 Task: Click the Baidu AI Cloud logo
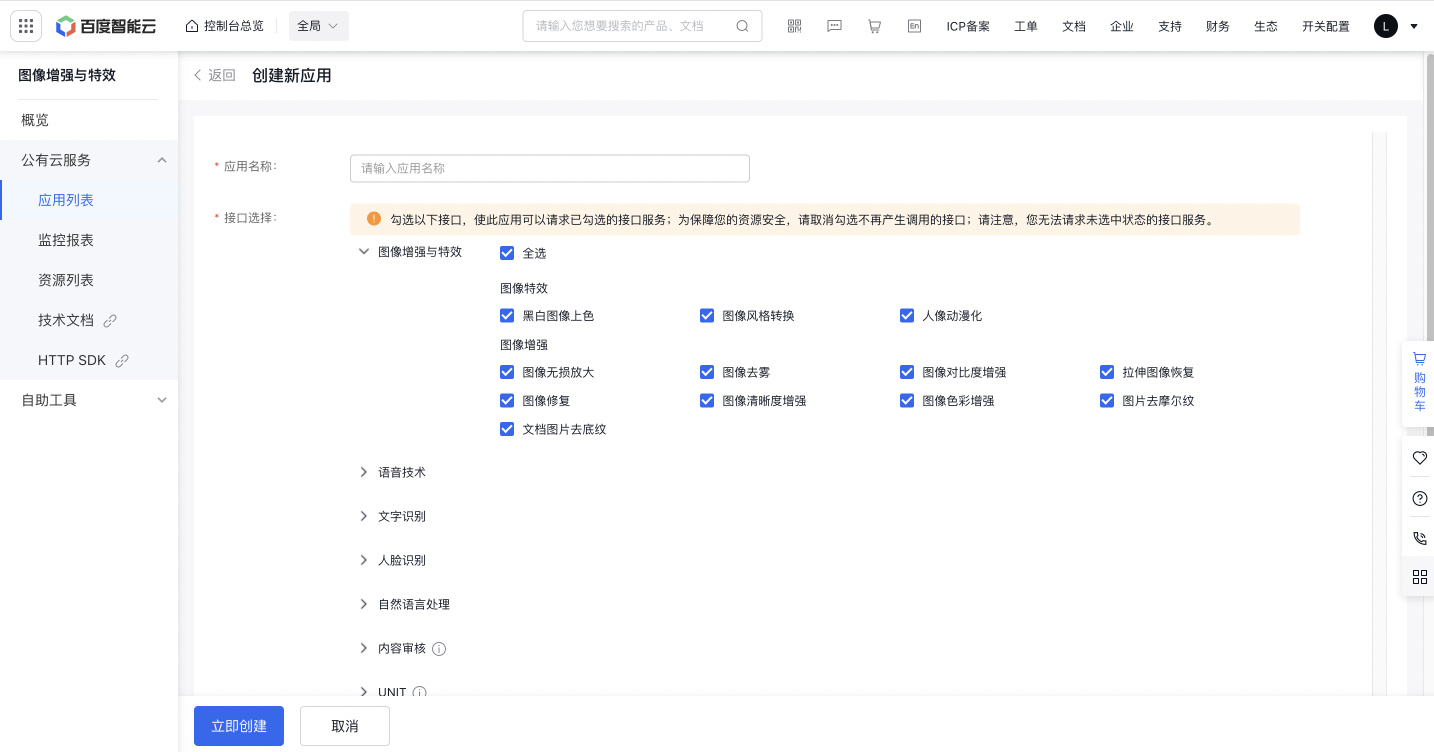tap(106, 26)
